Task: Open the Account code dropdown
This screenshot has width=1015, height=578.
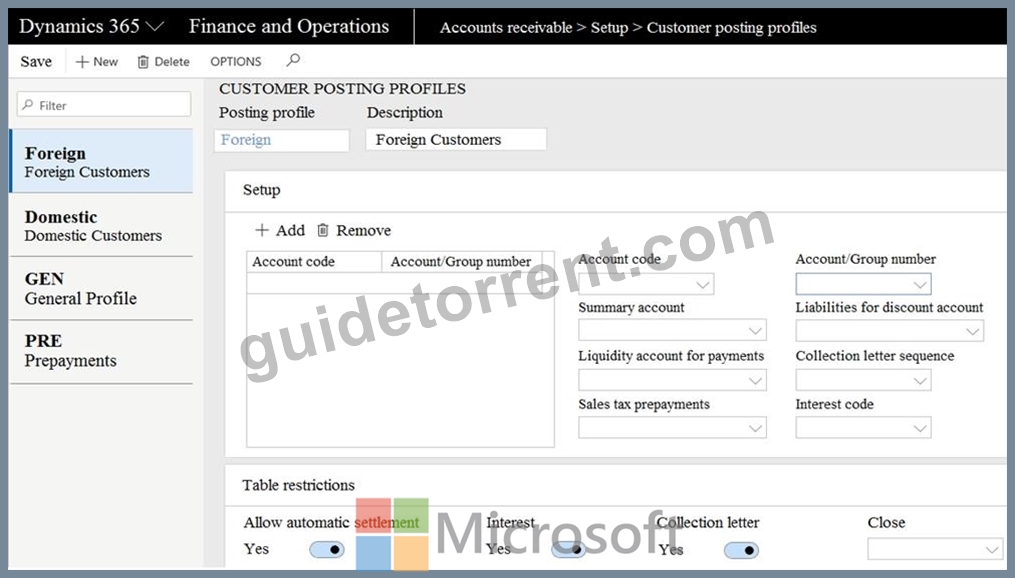Action: coord(646,283)
